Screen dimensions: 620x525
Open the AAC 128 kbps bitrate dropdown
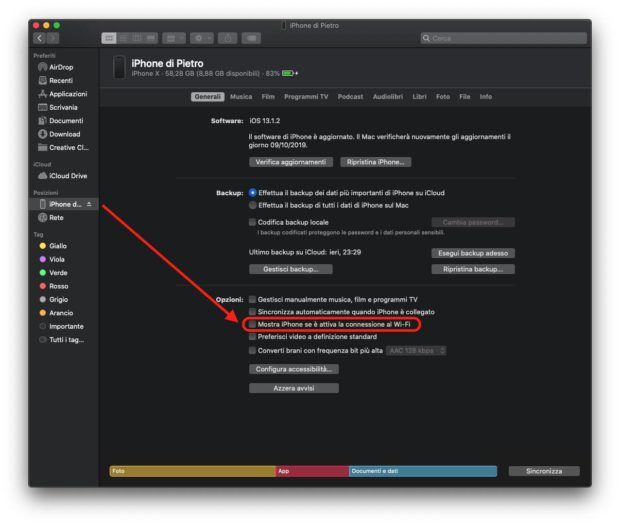pos(416,351)
